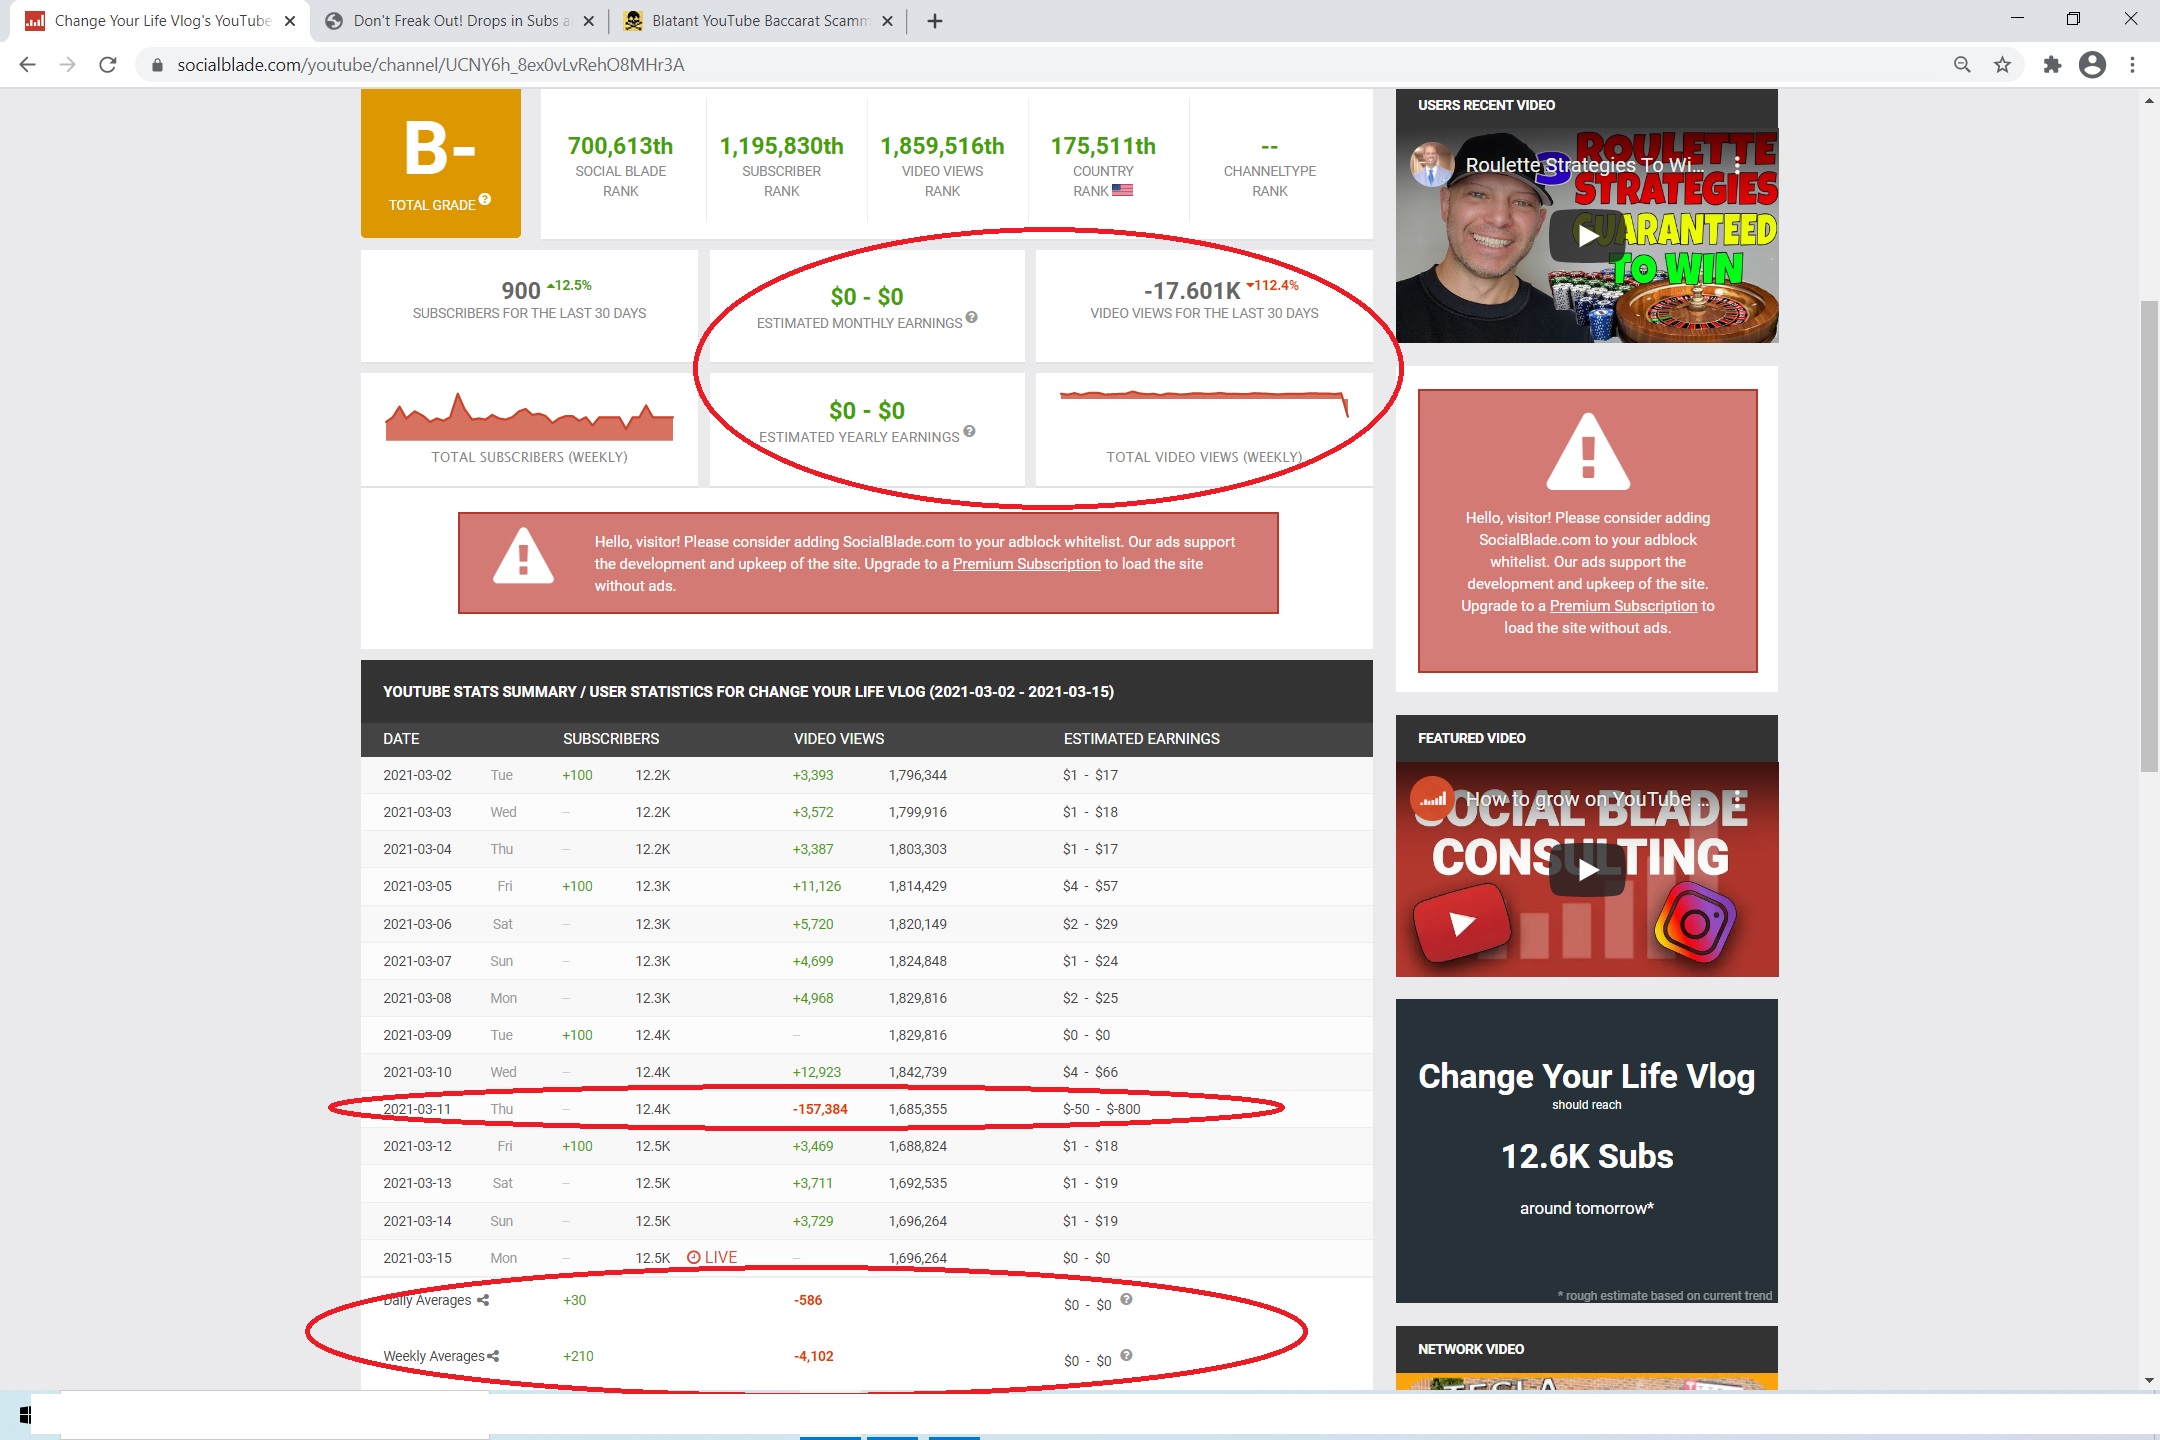Close the Change Your Life Vlog tab

[x=290, y=21]
